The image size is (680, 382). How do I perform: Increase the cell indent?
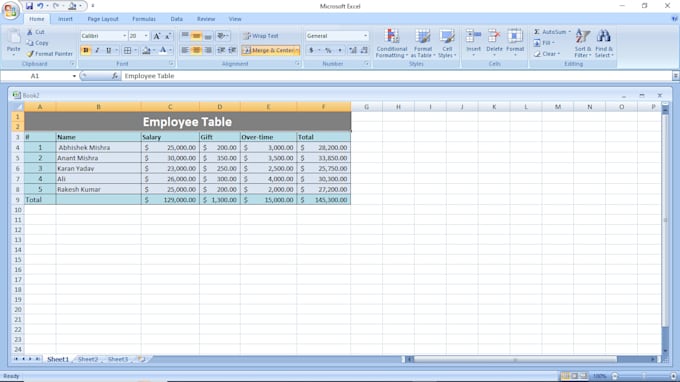pyautogui.click(x=232, y=50)
